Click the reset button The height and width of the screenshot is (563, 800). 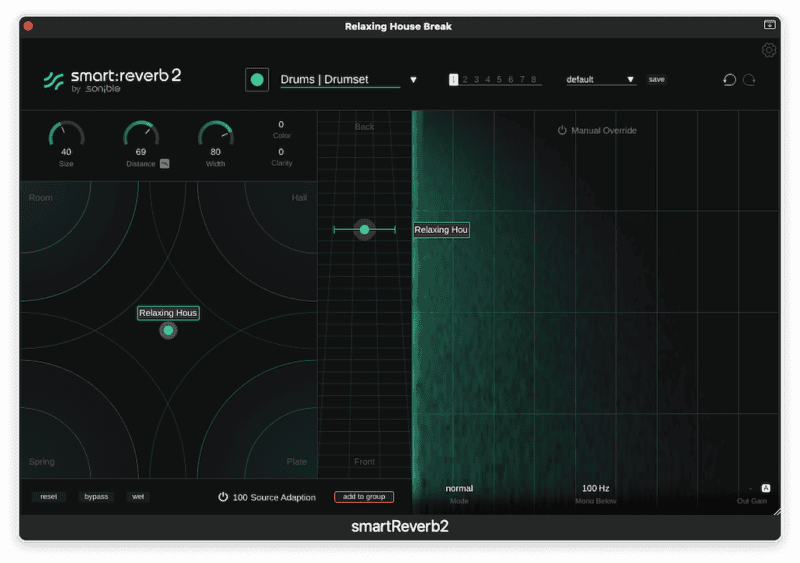click(49, 497)
